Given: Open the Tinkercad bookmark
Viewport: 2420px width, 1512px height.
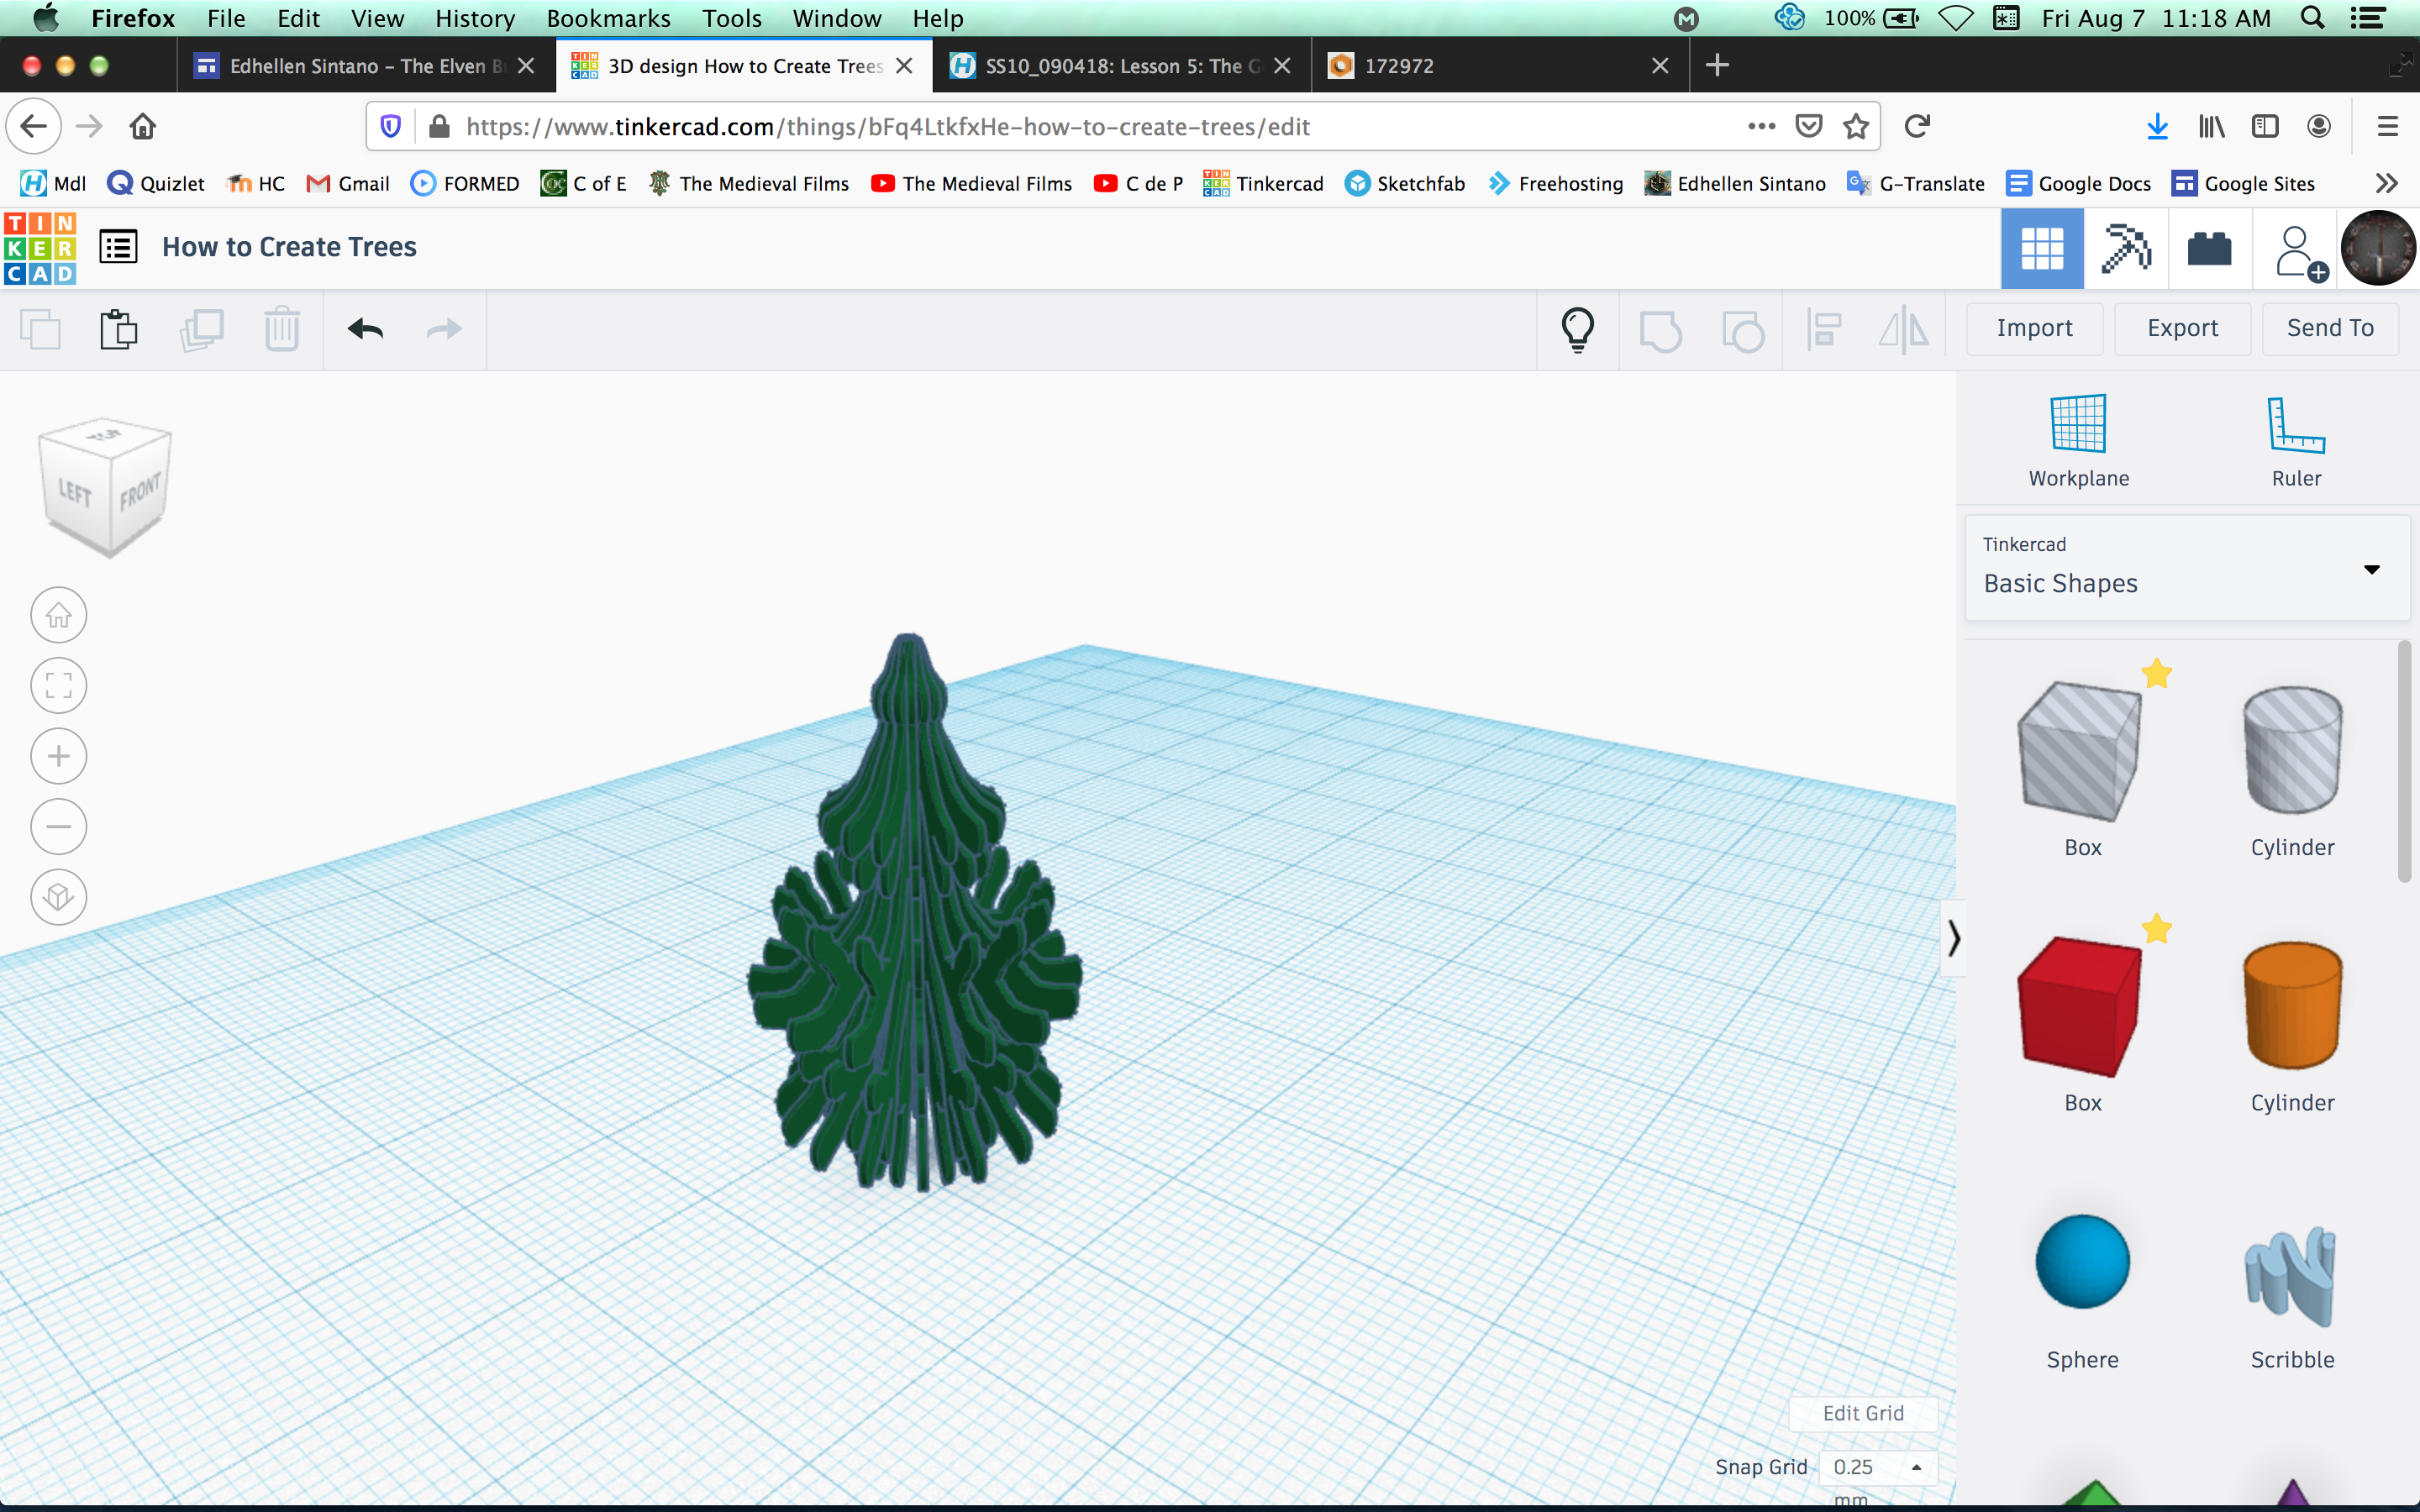Looking at the screenshot, I should [1263, 184].
